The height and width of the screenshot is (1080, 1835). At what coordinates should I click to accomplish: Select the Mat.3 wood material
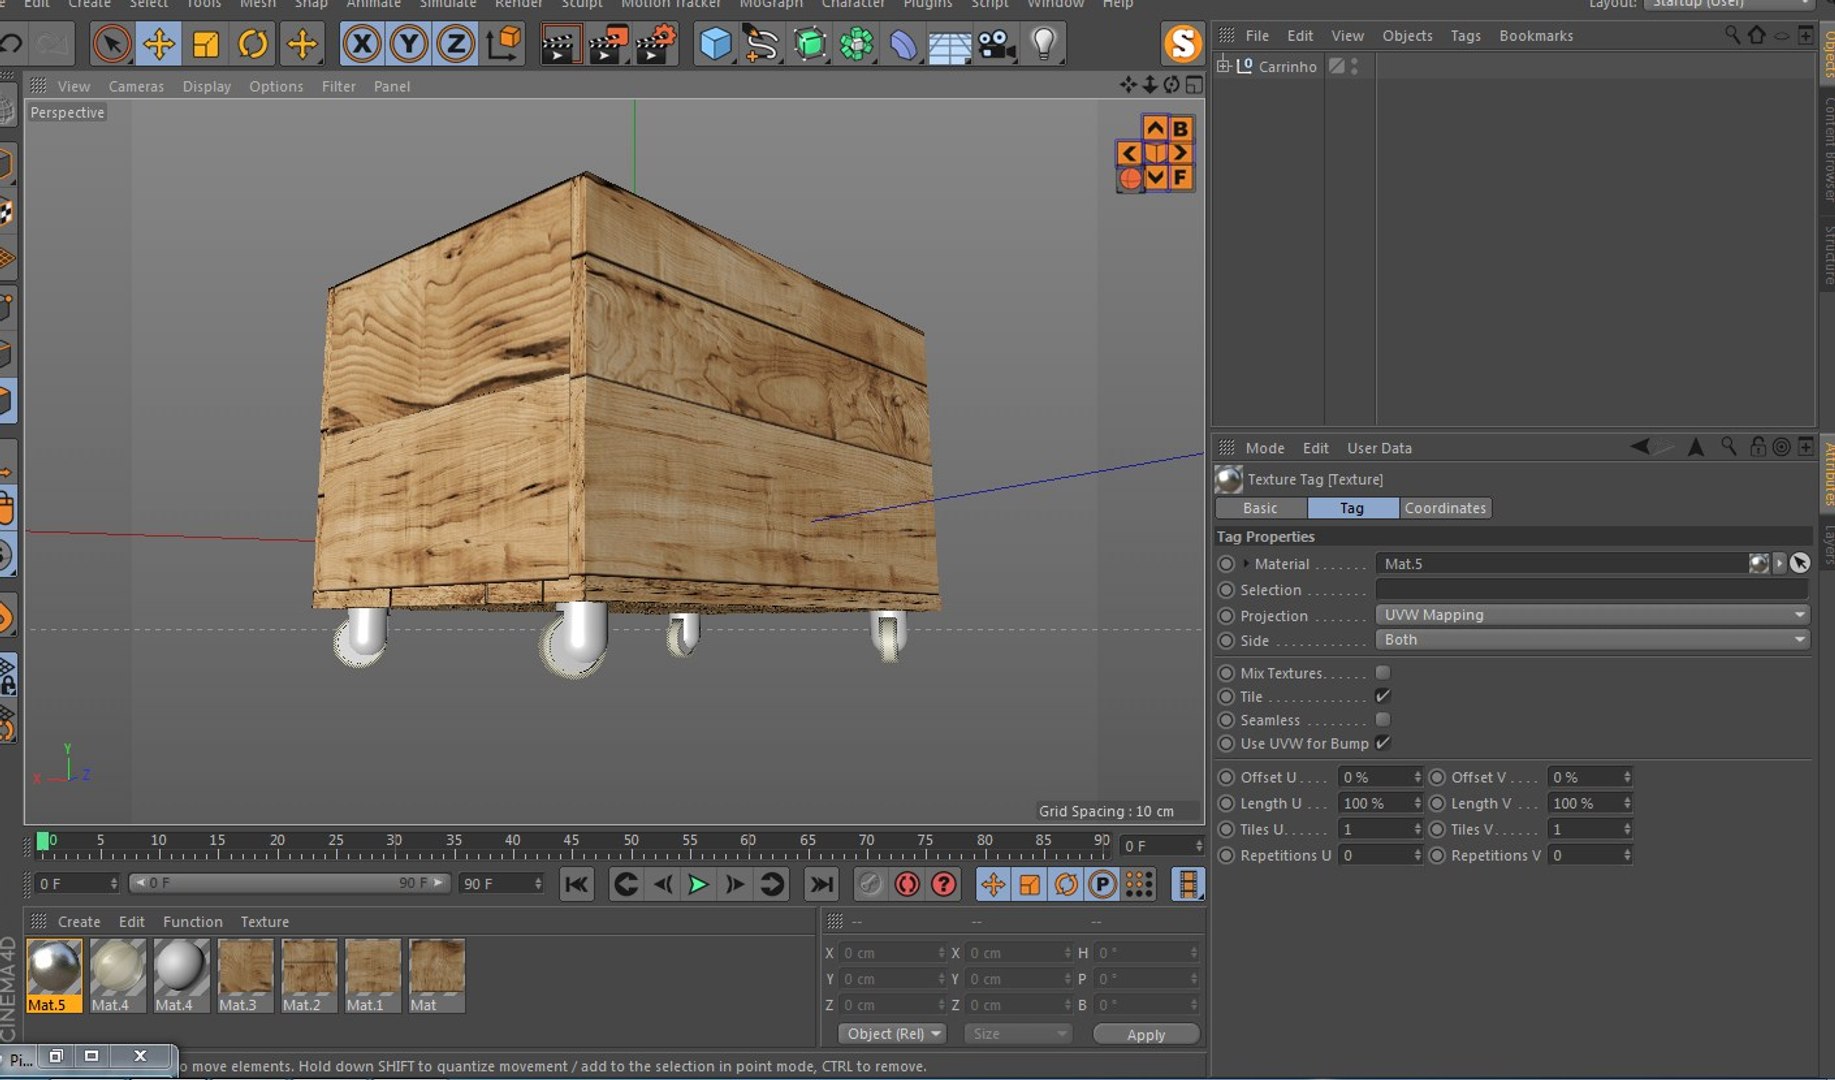[245, 975]
